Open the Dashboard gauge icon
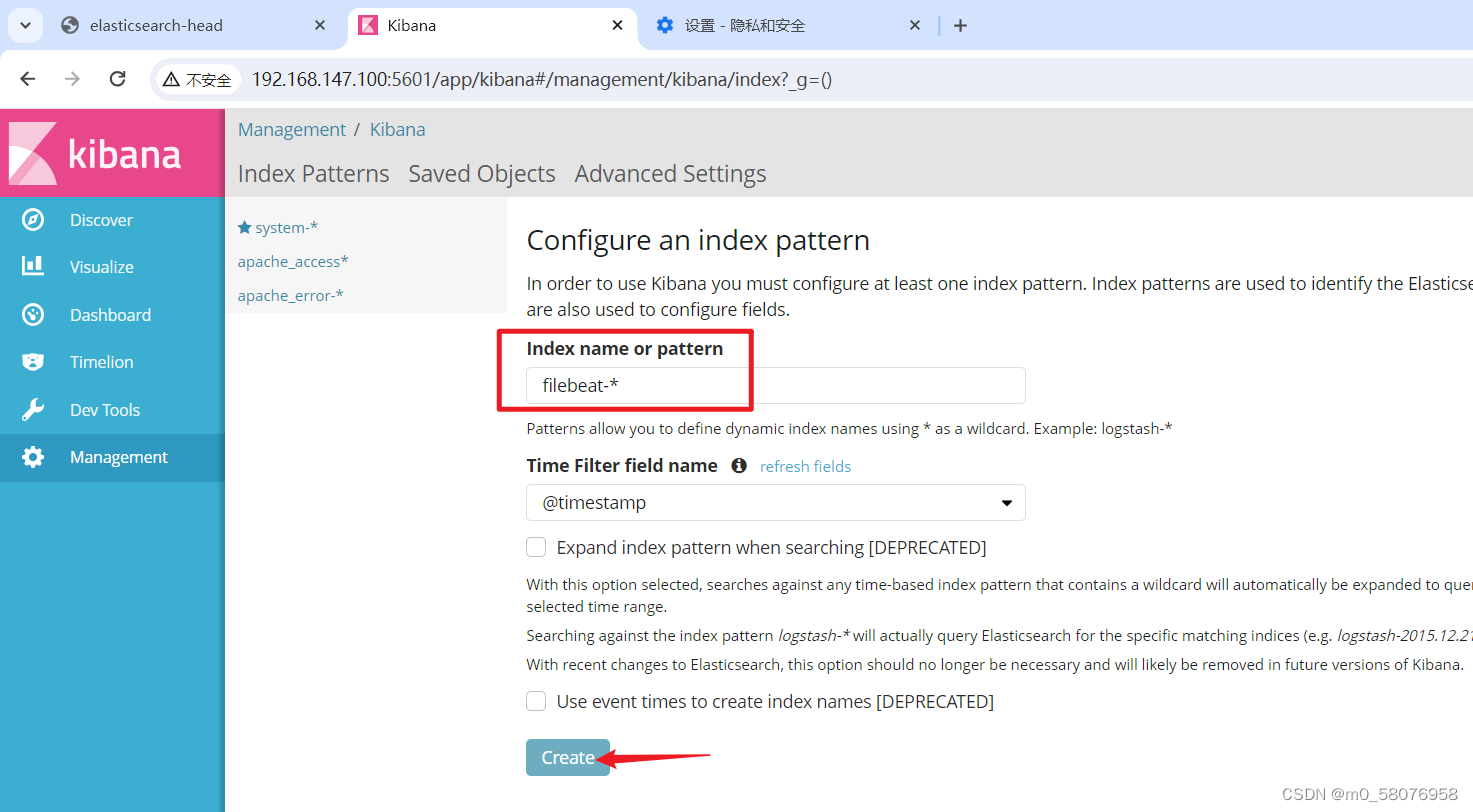The image size is (1473, 812). pyautogui.click(x=33, y=315)
